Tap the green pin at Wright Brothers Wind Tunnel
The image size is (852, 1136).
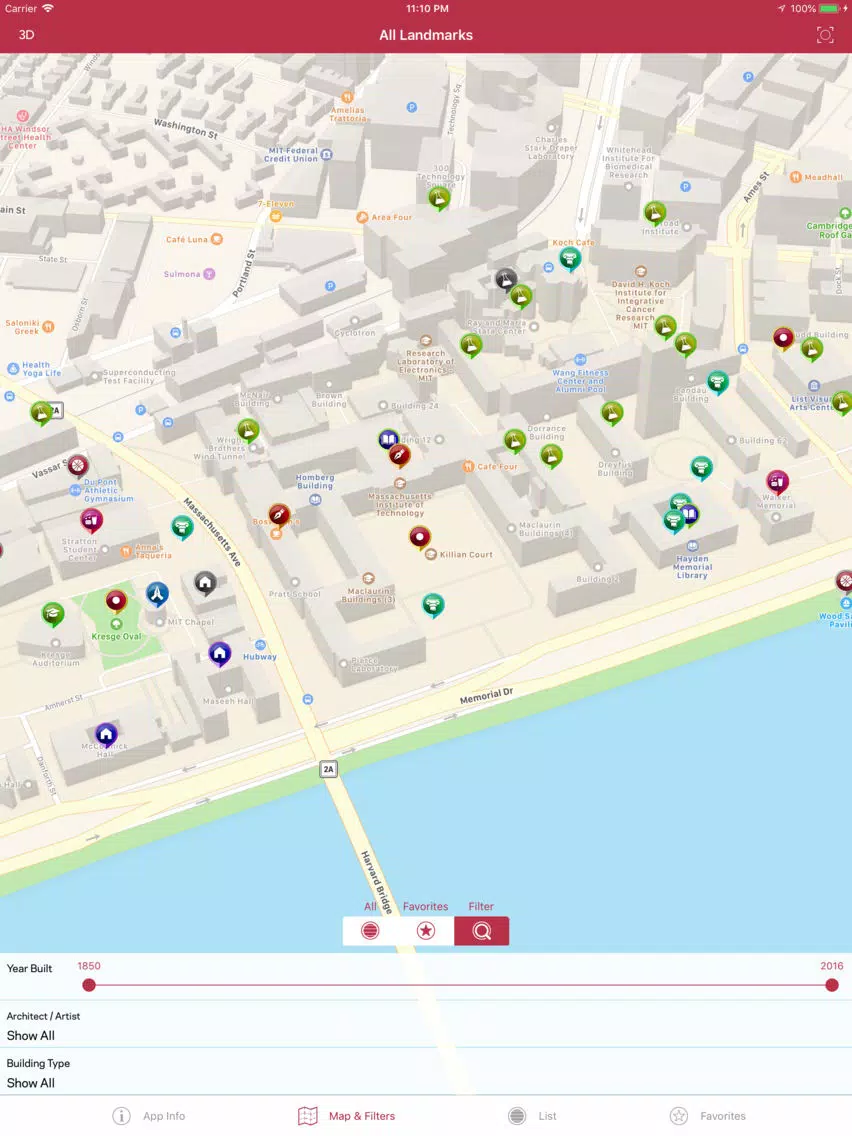(x=248, y=430)
